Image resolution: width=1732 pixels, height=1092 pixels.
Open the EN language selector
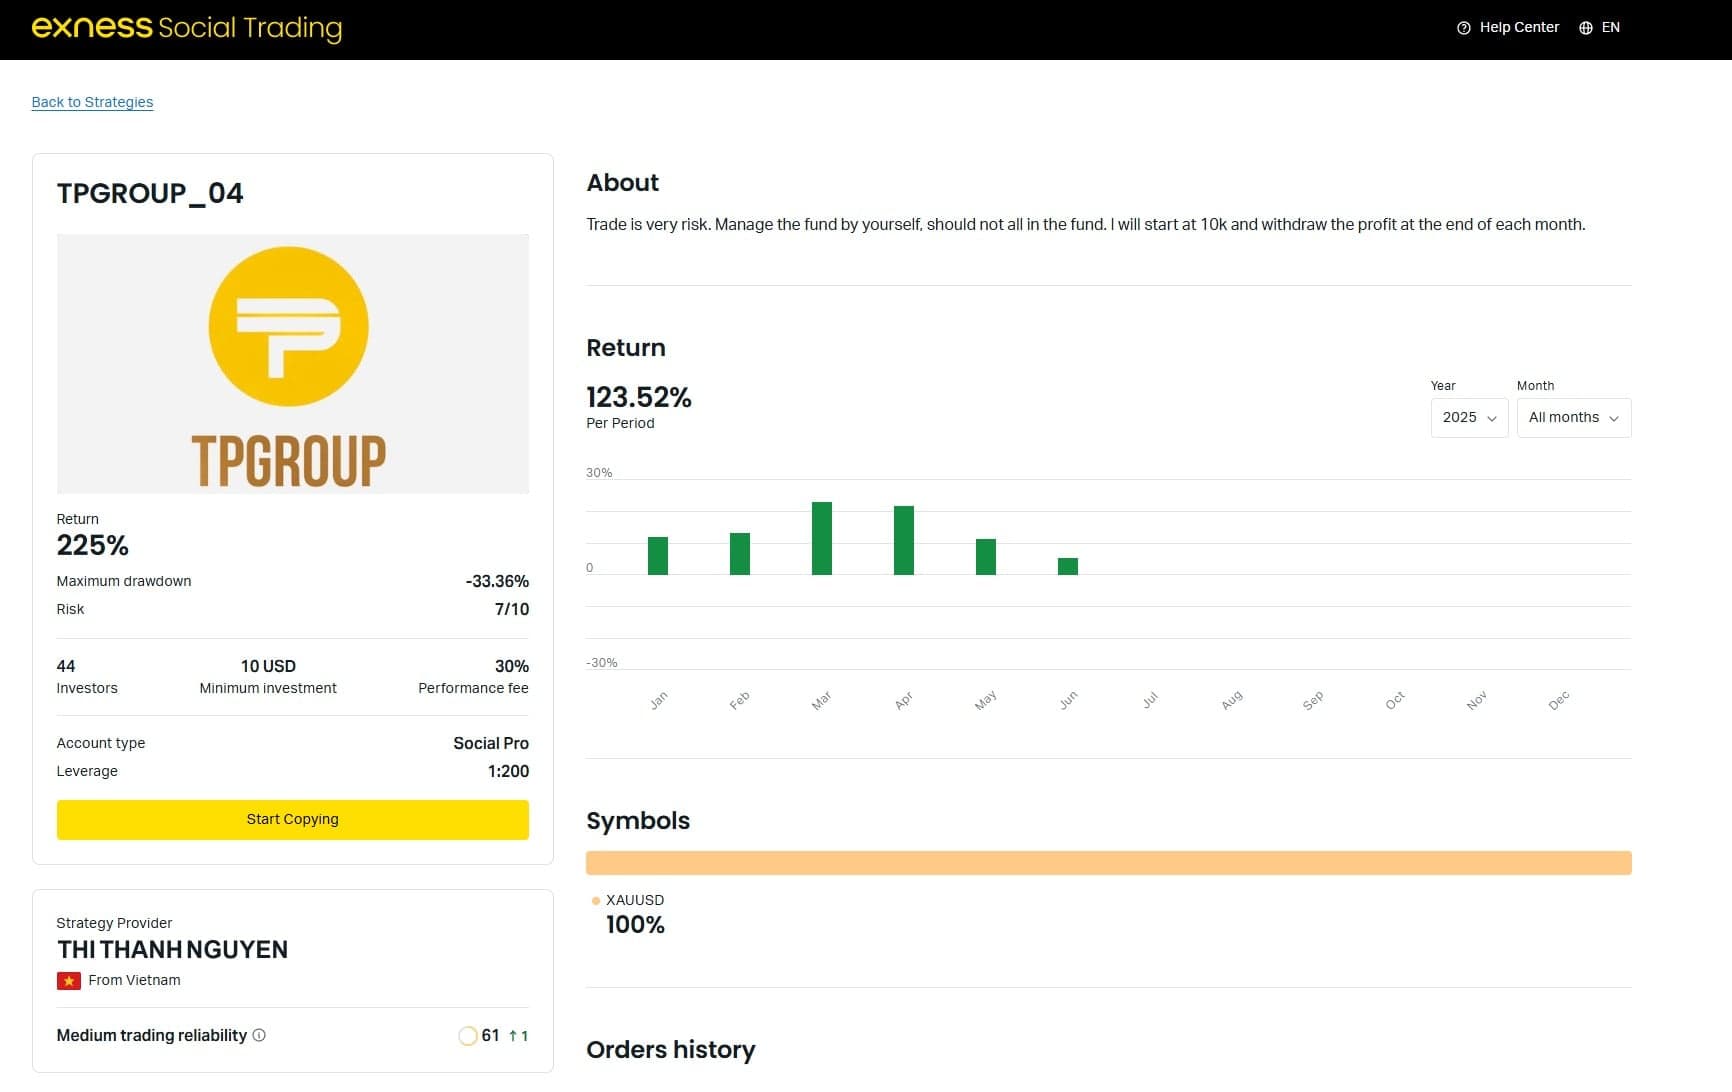pyautogui.click(x=1600, y=28)
